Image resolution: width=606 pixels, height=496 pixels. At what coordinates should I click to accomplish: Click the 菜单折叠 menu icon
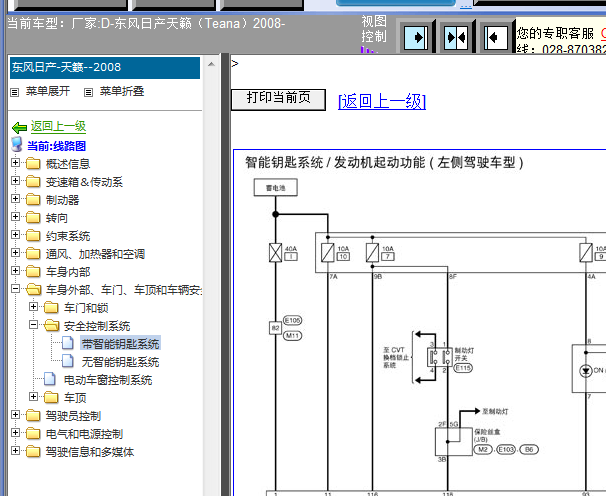point(89,92)
